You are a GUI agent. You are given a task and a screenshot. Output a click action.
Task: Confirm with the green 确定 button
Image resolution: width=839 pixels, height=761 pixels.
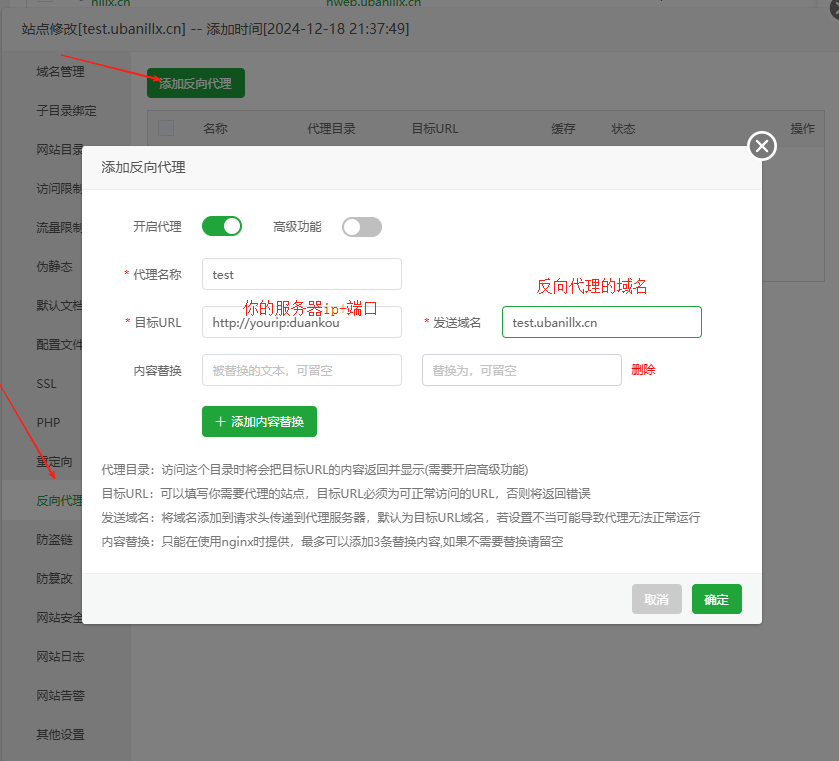[x=716, y=599]
